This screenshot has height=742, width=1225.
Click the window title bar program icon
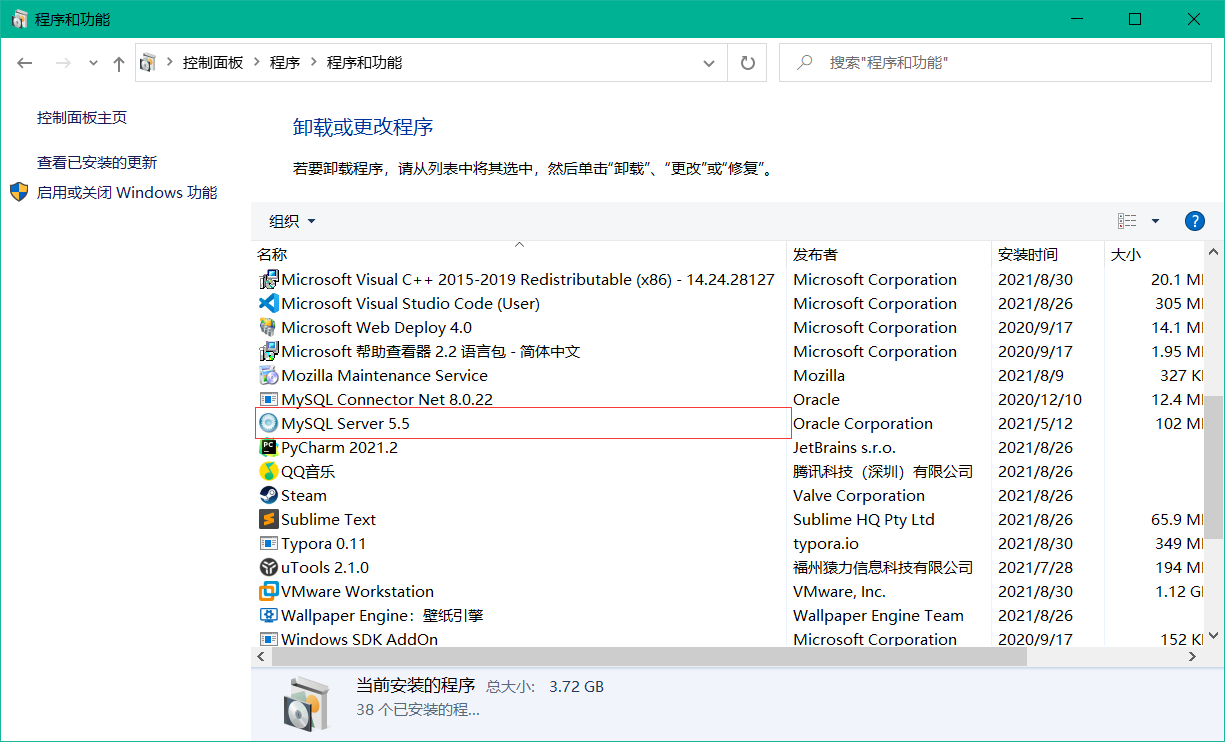click(20, 20)
